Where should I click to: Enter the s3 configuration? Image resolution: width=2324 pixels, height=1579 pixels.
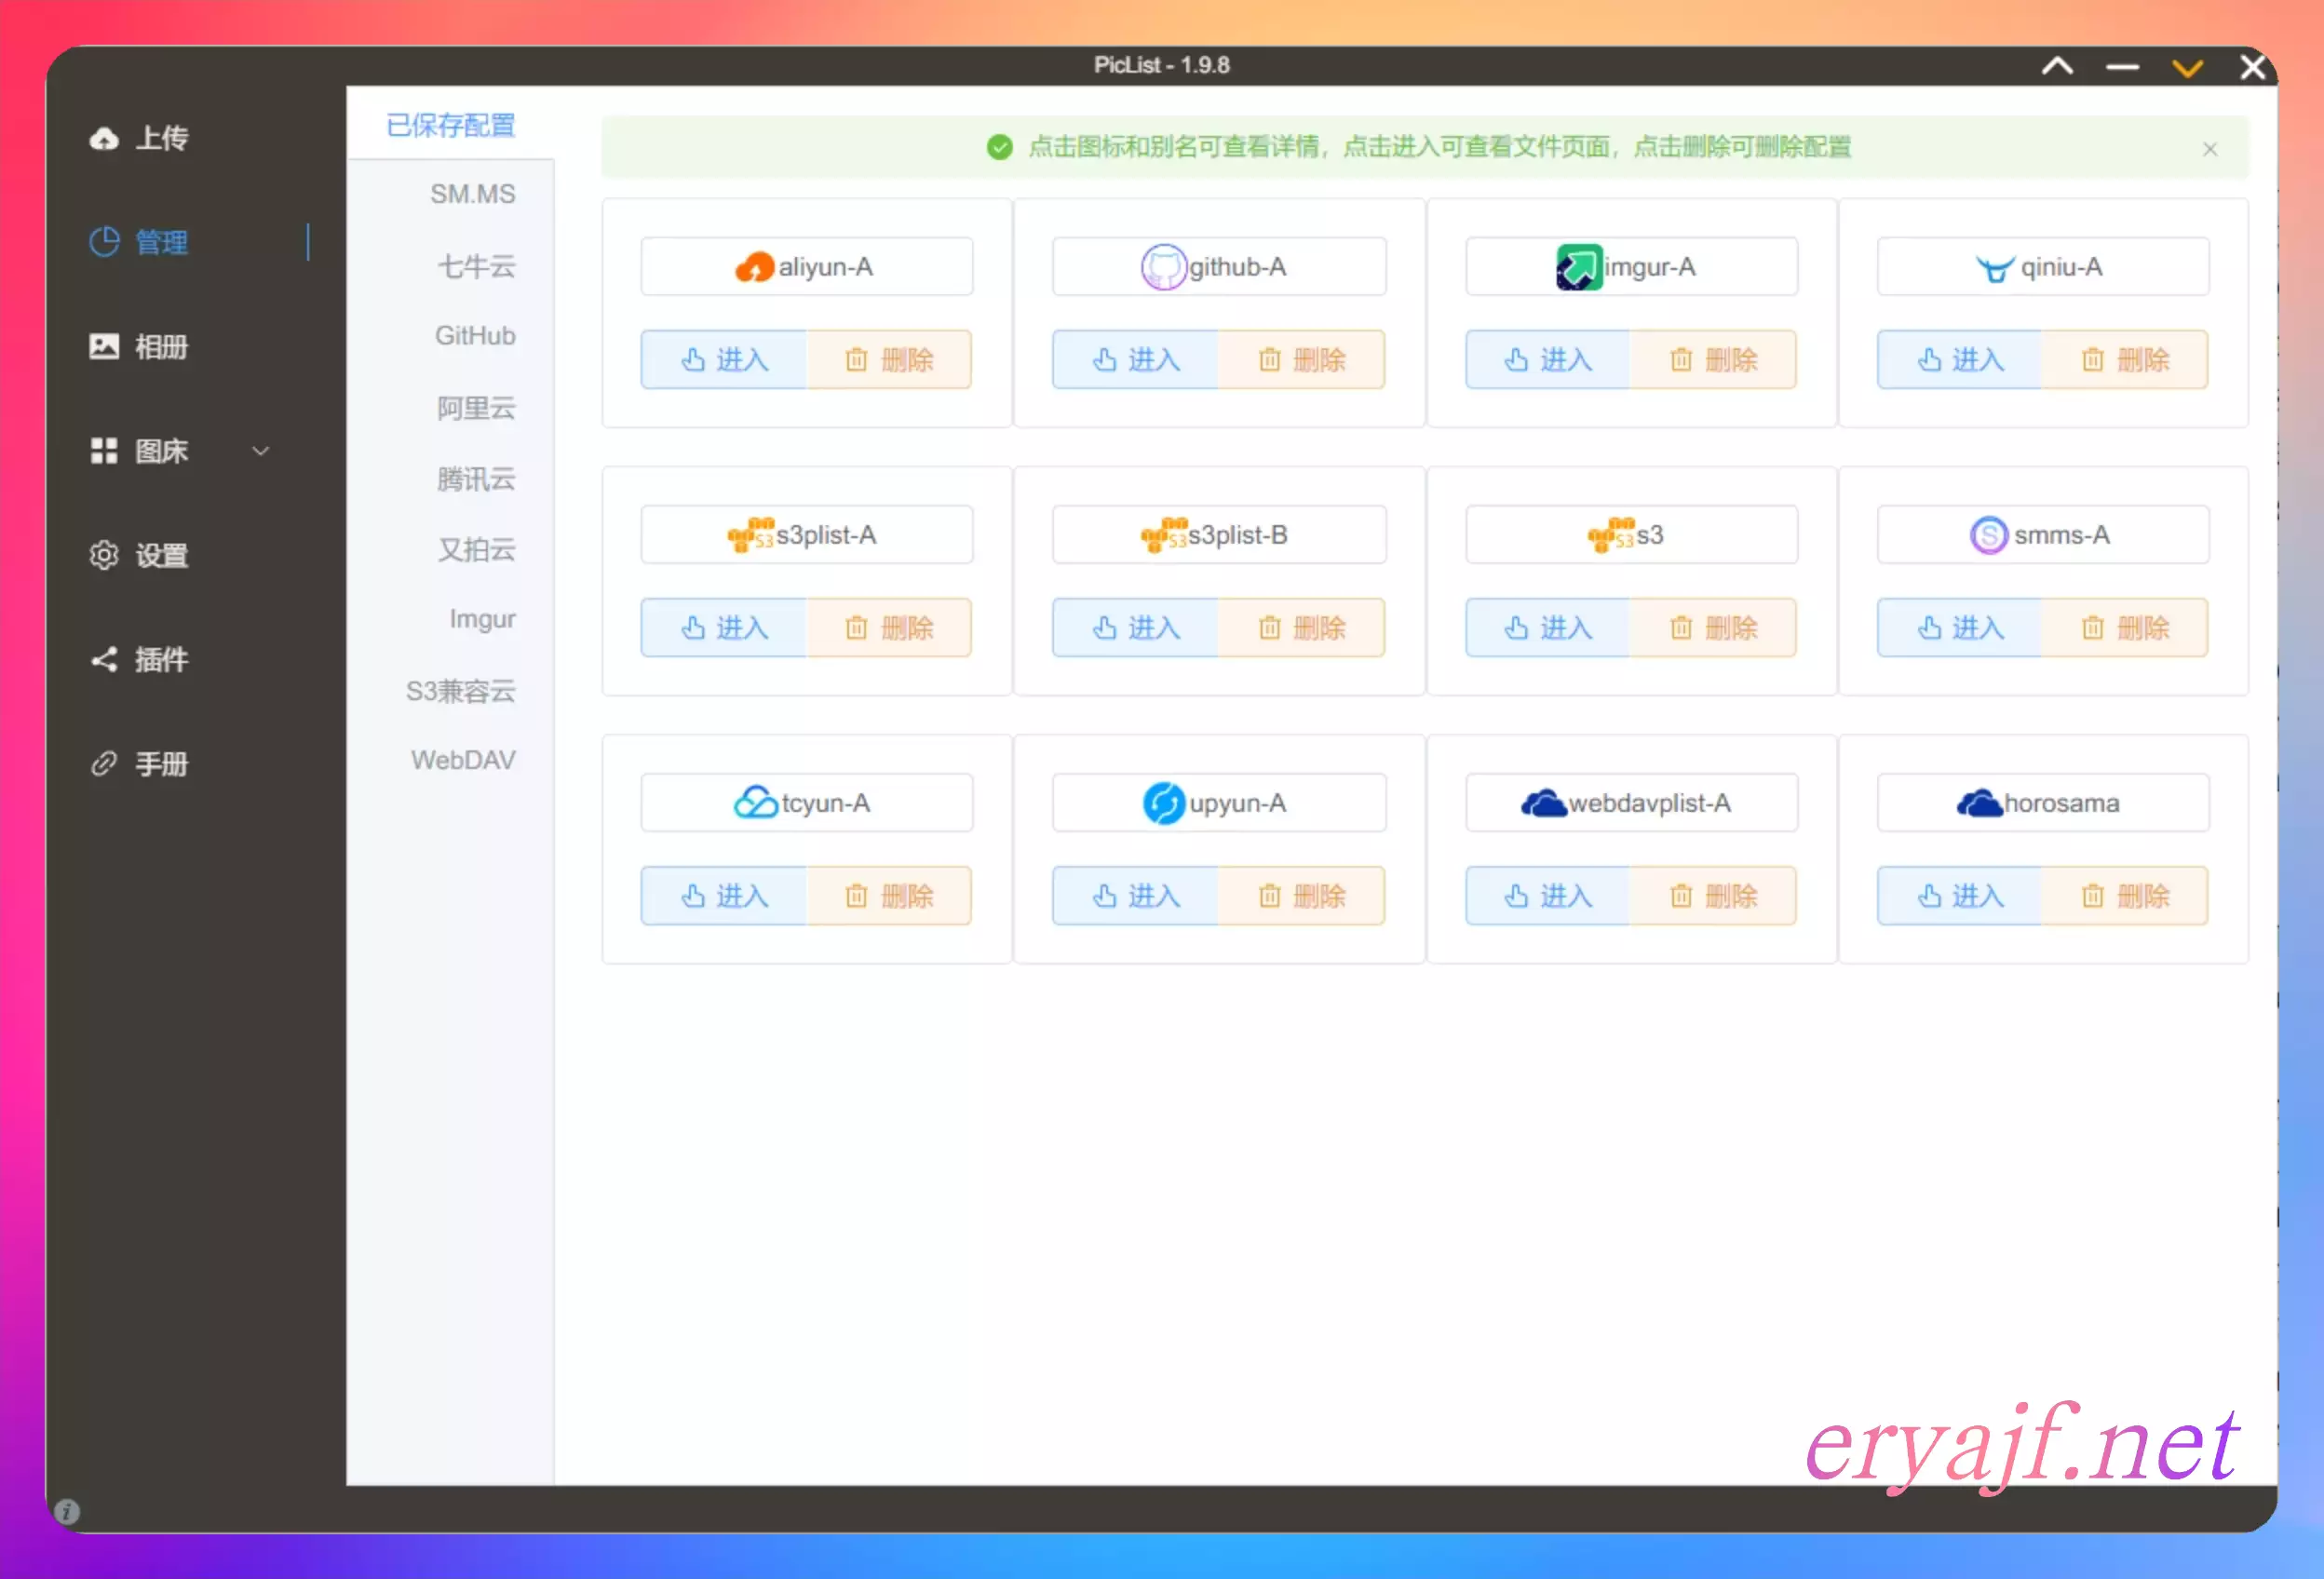1548,627
